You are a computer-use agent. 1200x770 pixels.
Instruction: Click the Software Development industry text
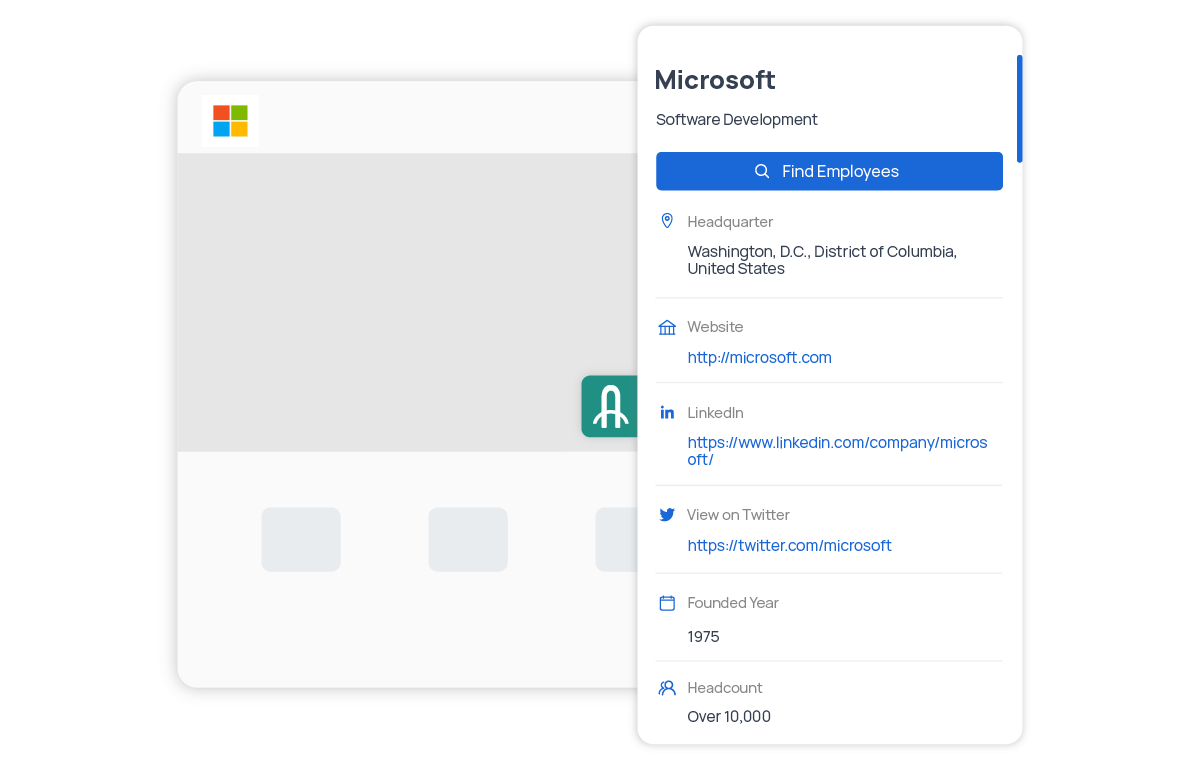737,119
